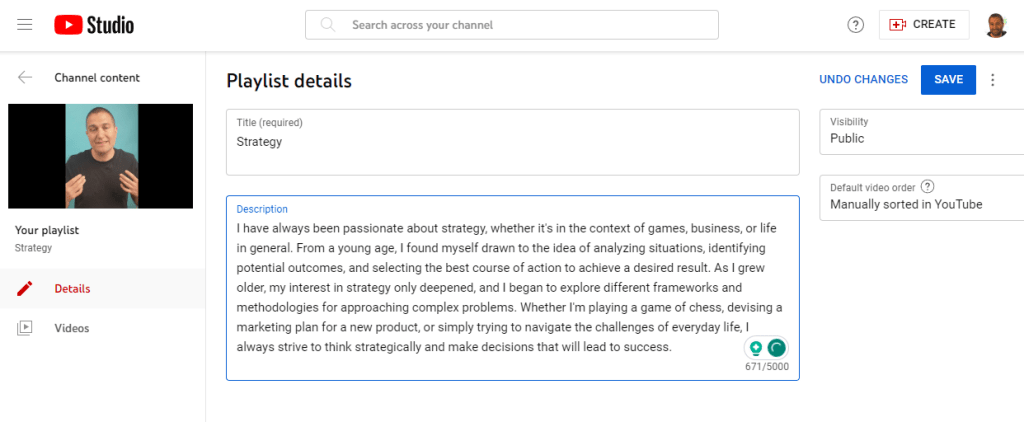Click the Title field containing Strategy

point(513,142)
